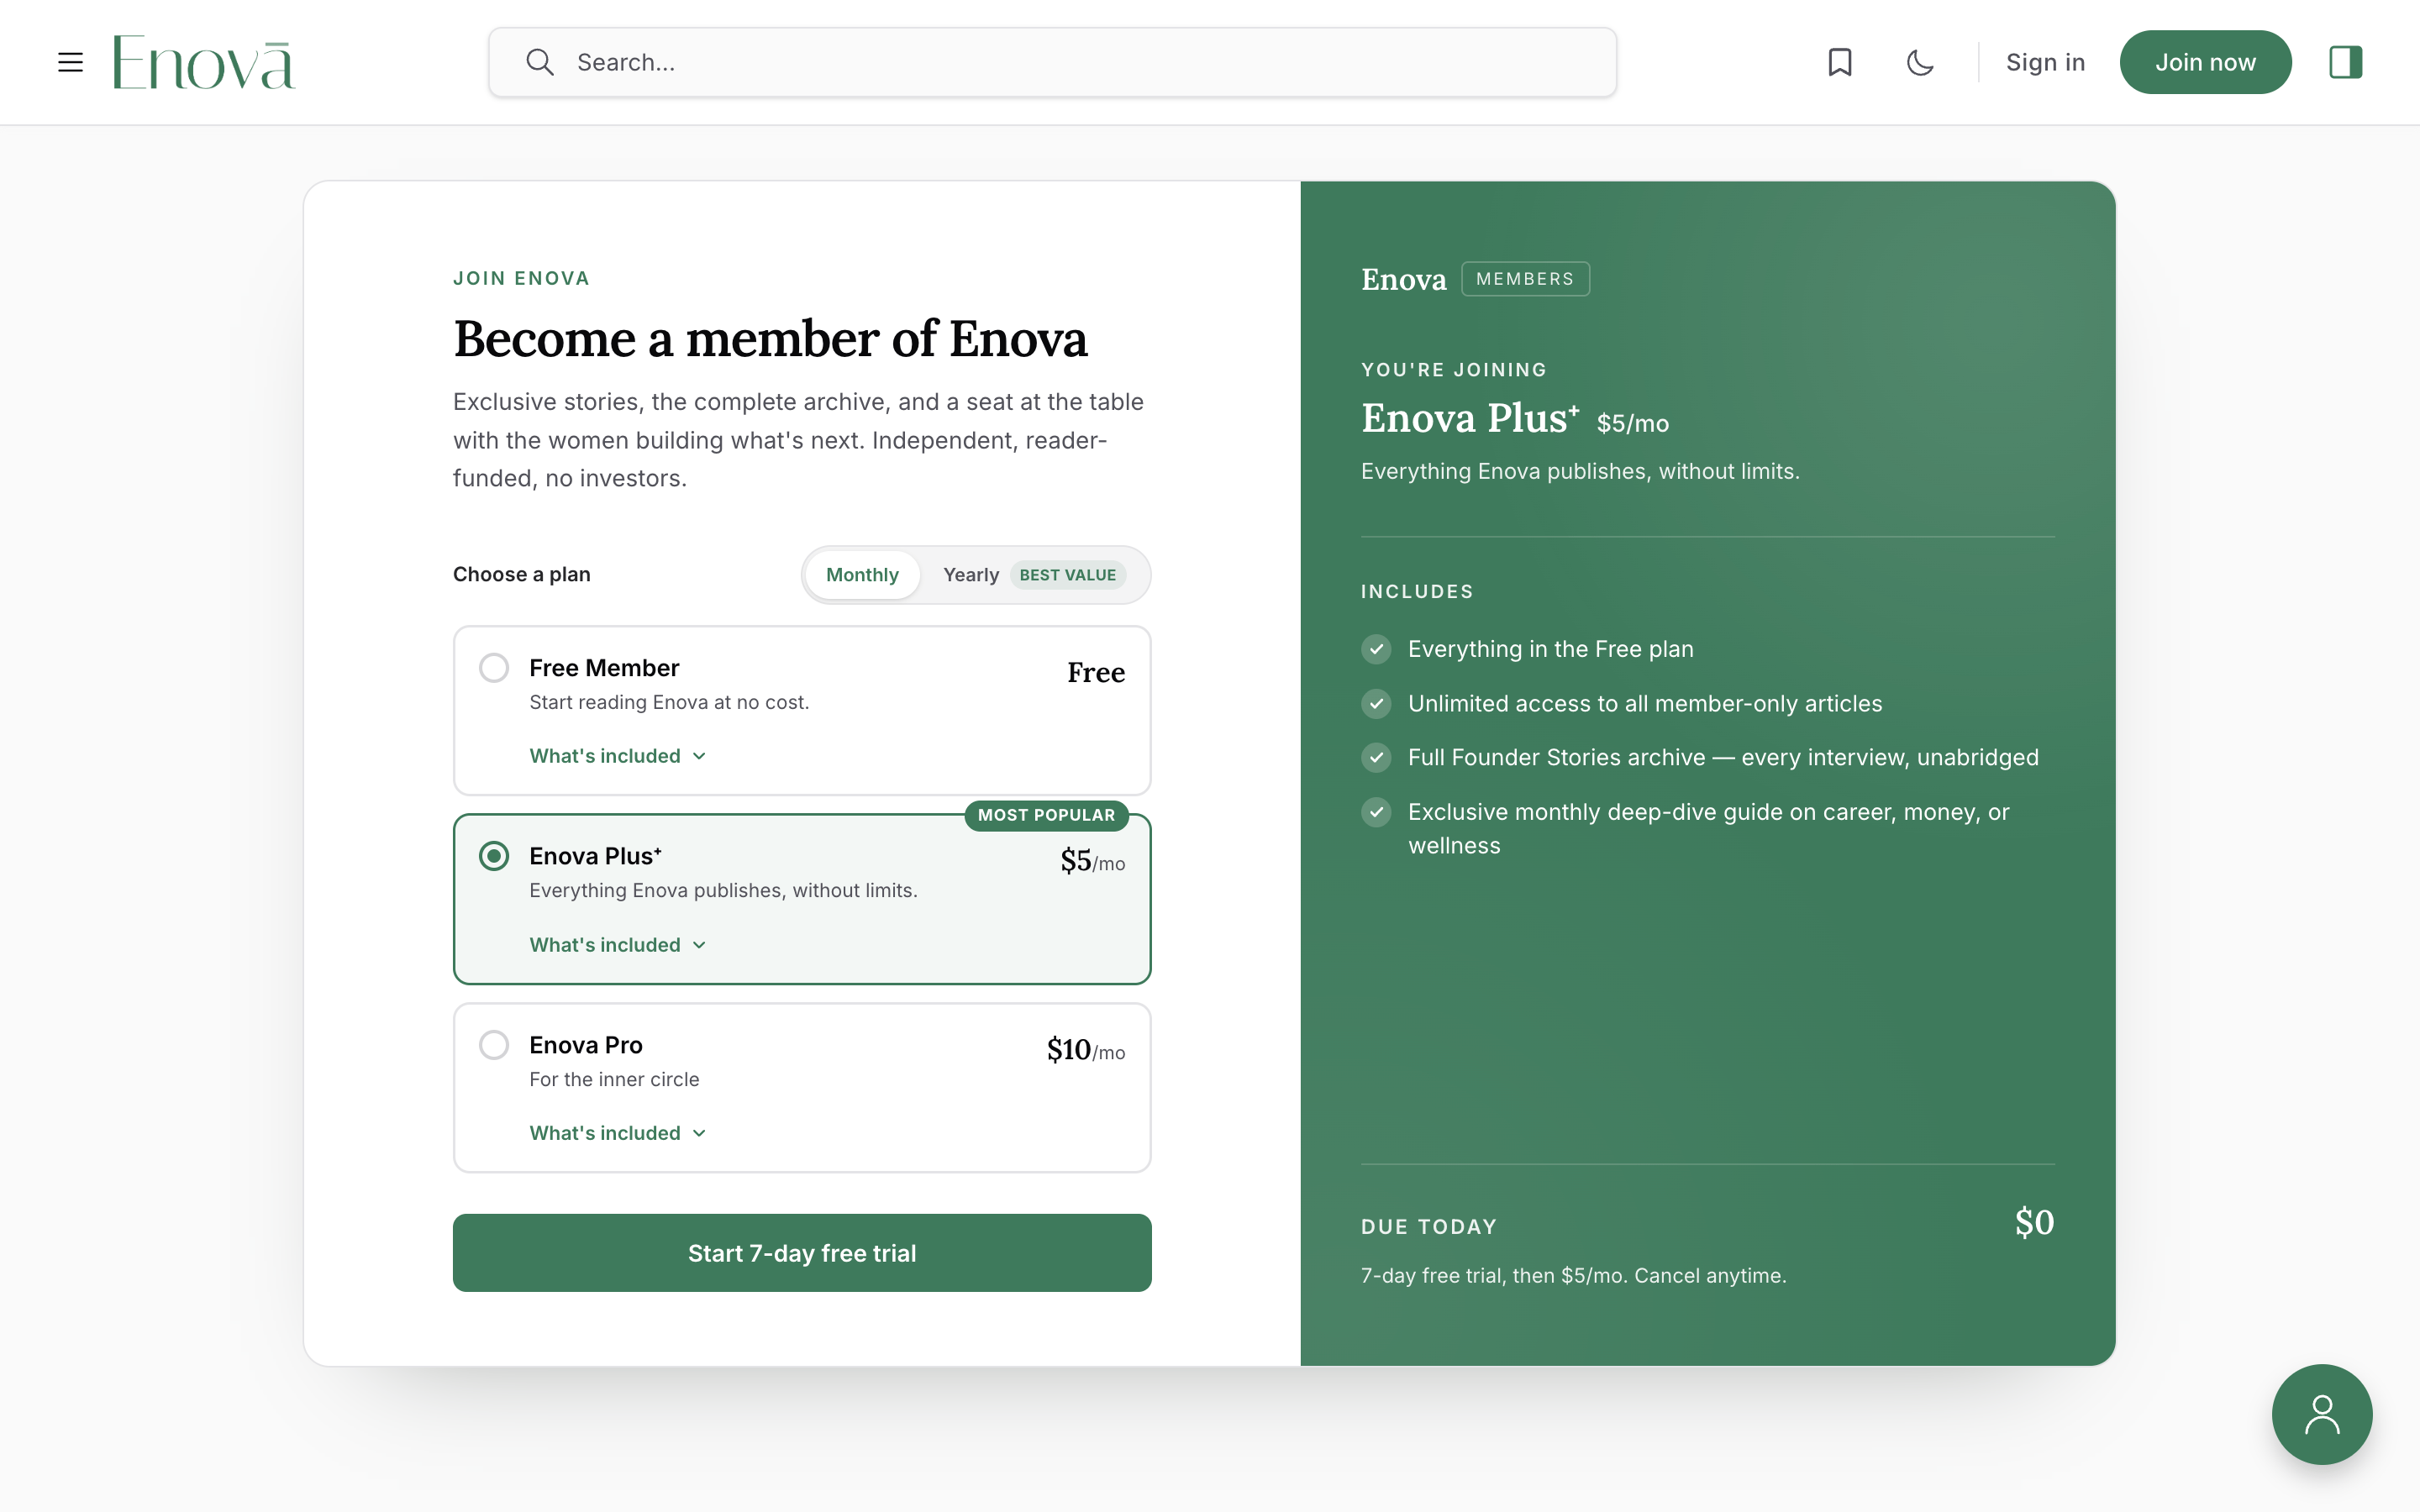The height and width of the screenshot is (1512, 2420).
Task: Select the Enova Plus radio button
Action: click(x=494, y=856)
